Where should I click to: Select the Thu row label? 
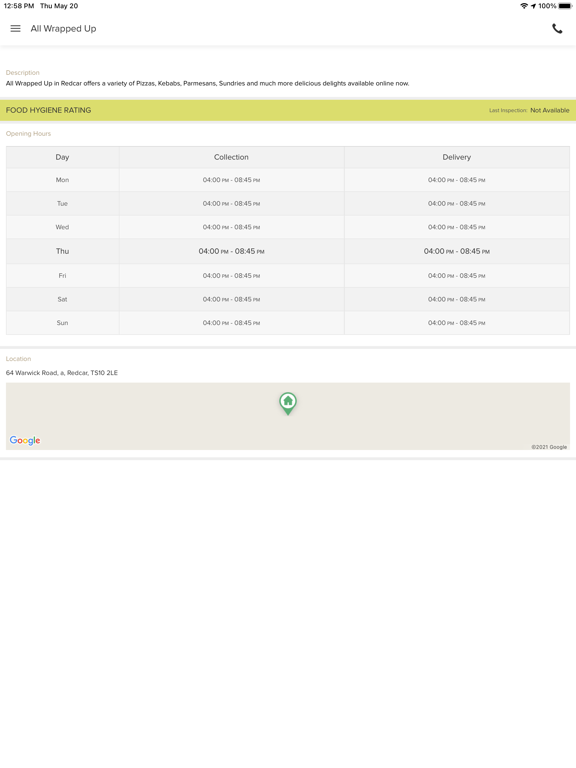point(62,251)
